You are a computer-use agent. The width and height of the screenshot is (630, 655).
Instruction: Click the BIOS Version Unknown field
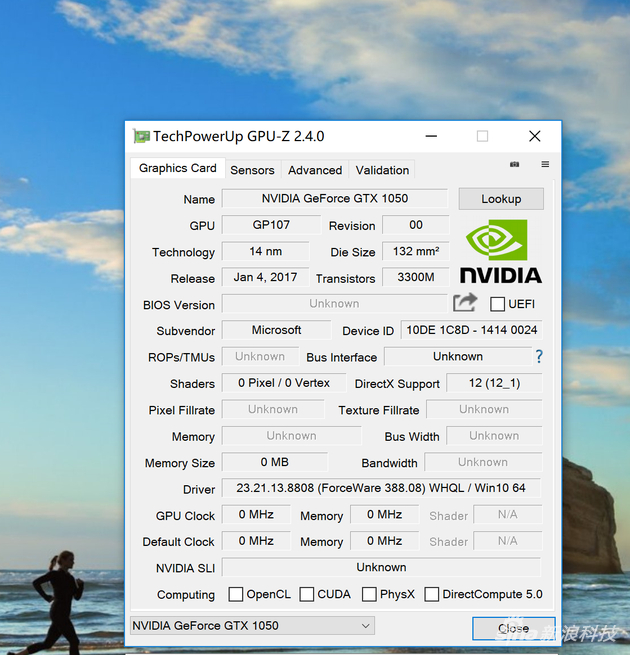click(x=335, y=303)
